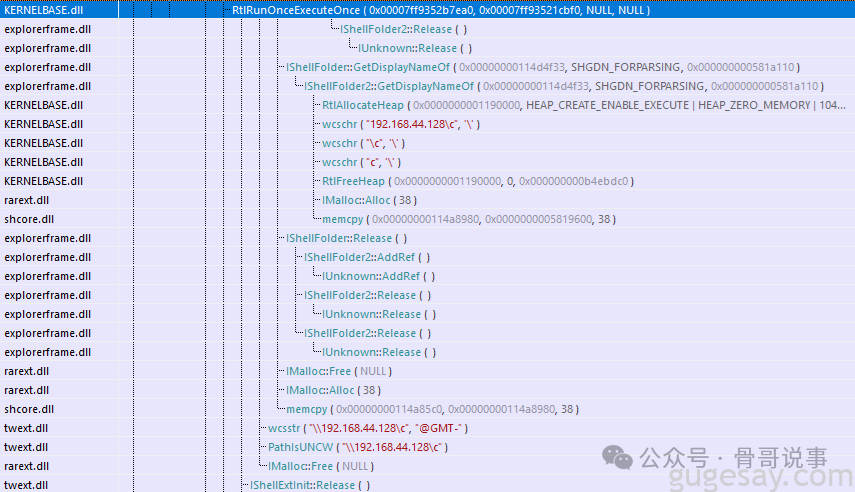
Task: Select memcpy call with destination 0x00000000114a85c0
Action: [x=432, y=409]
